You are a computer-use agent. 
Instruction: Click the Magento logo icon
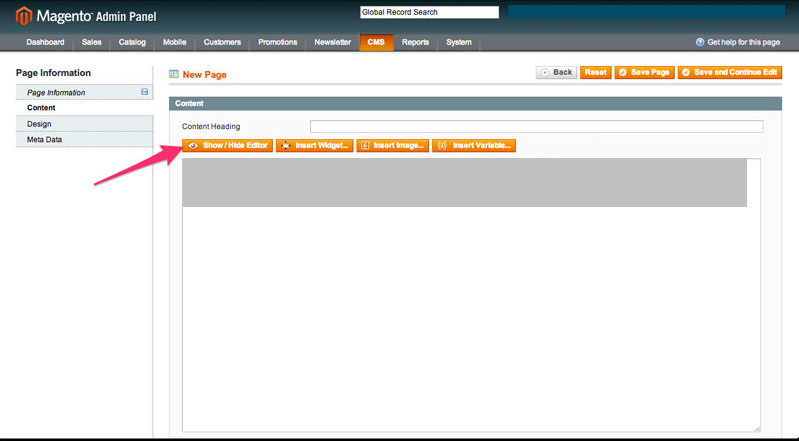[x=23, y=15]
